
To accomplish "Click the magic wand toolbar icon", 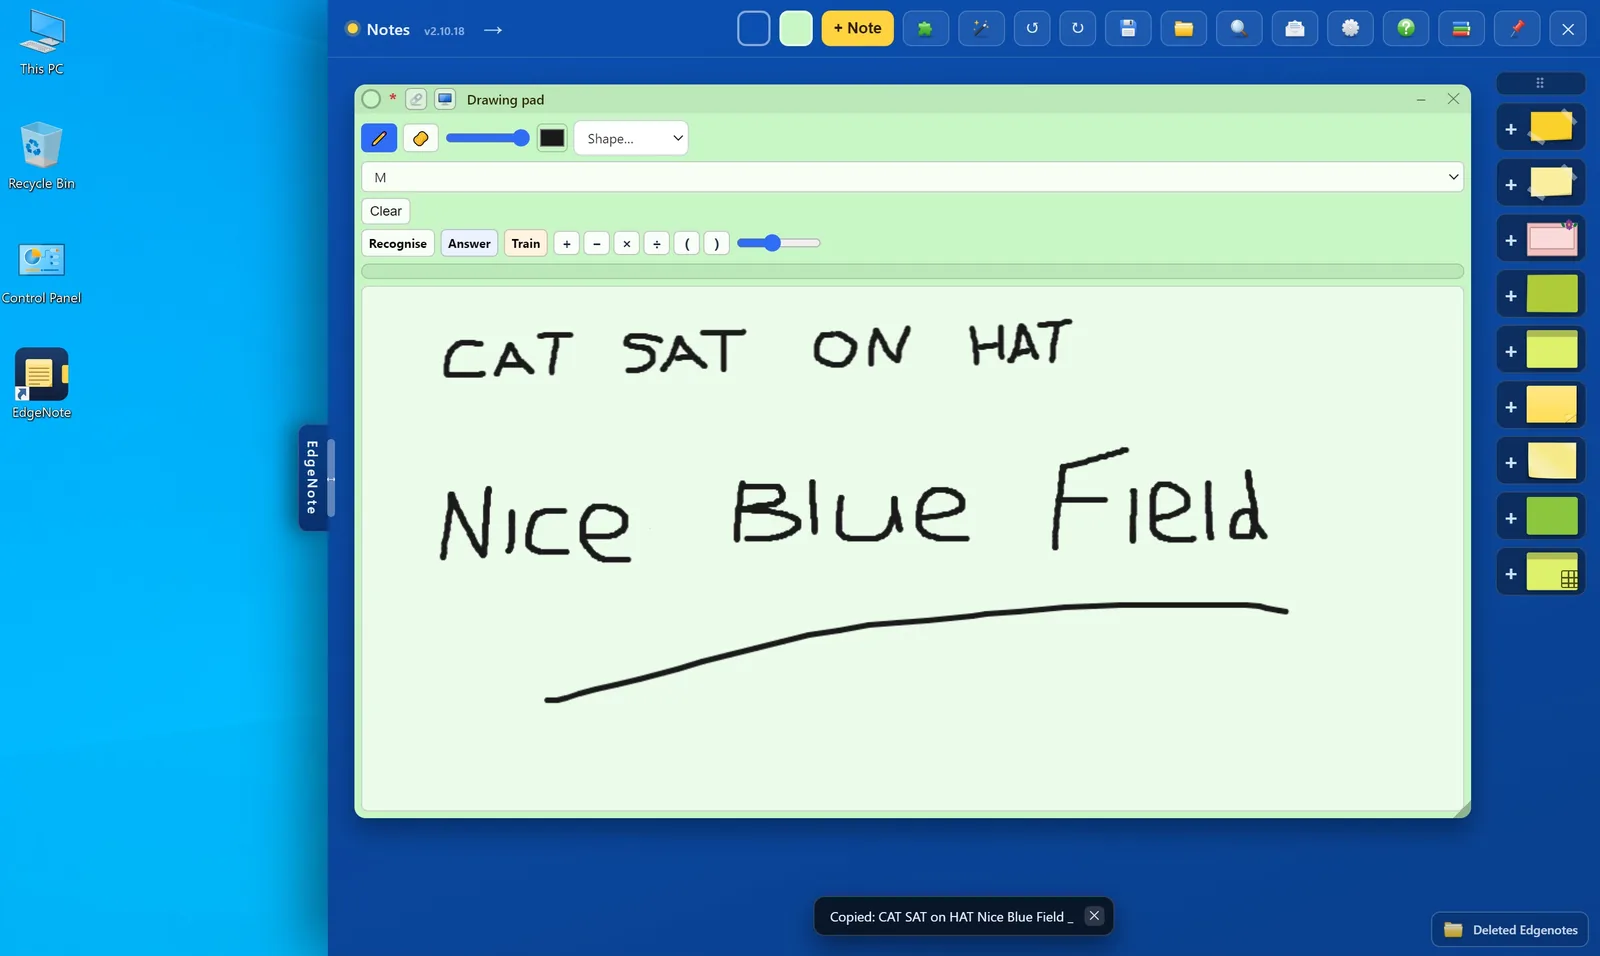I will [981, 29].
